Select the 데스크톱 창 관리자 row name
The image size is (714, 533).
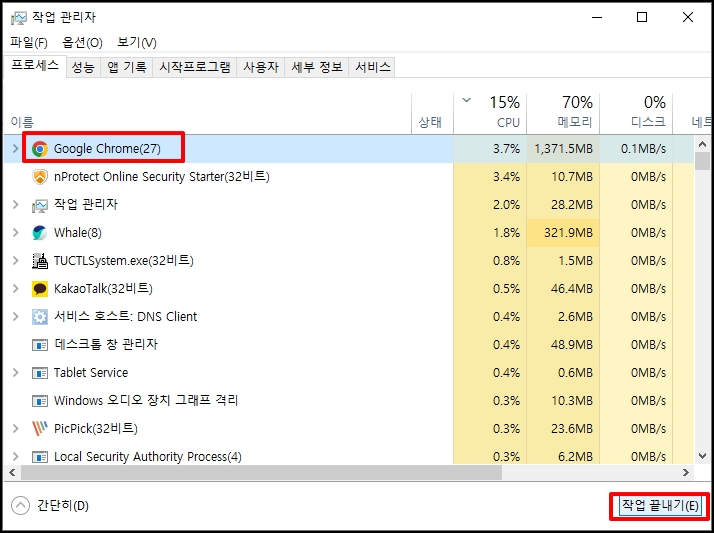point(106,345)
